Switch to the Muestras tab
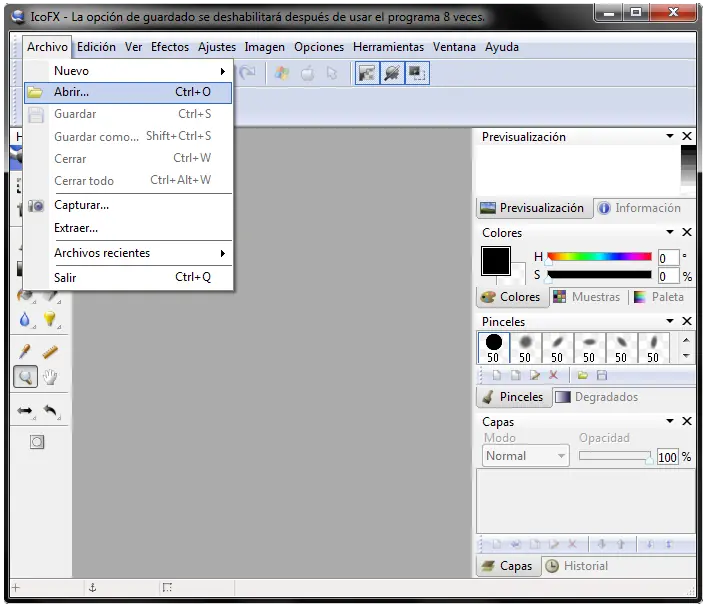707x607 pixels. click(588, 297)
